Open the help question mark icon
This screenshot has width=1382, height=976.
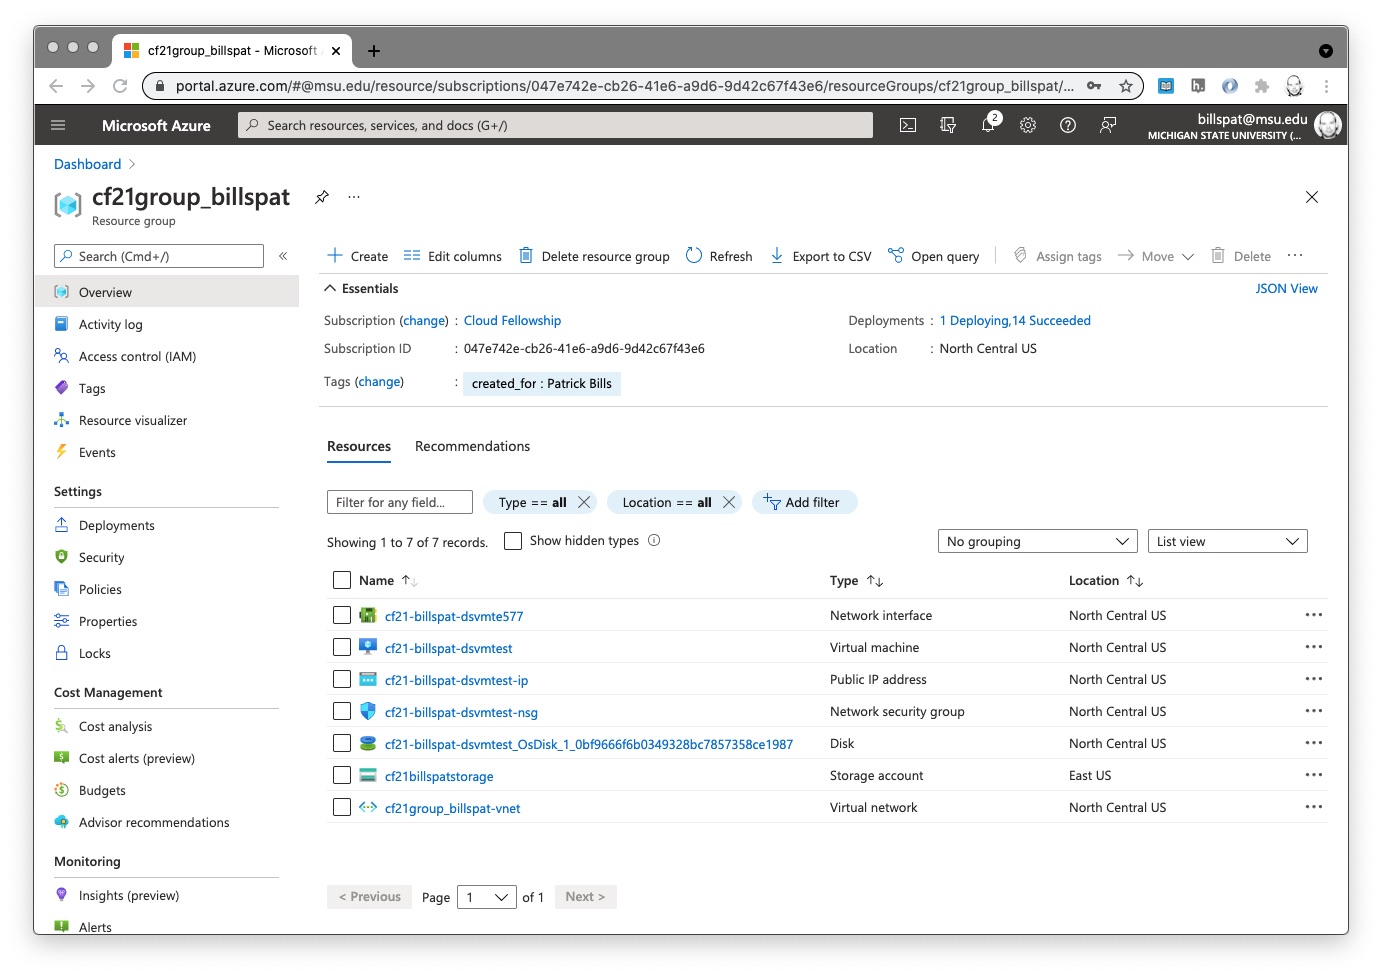pyautogui.click(x=1068, y=125)
